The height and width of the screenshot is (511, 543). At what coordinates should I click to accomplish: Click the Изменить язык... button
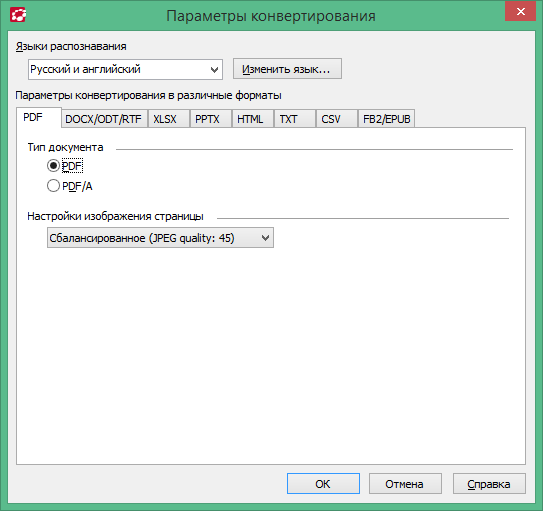[287, 69]
